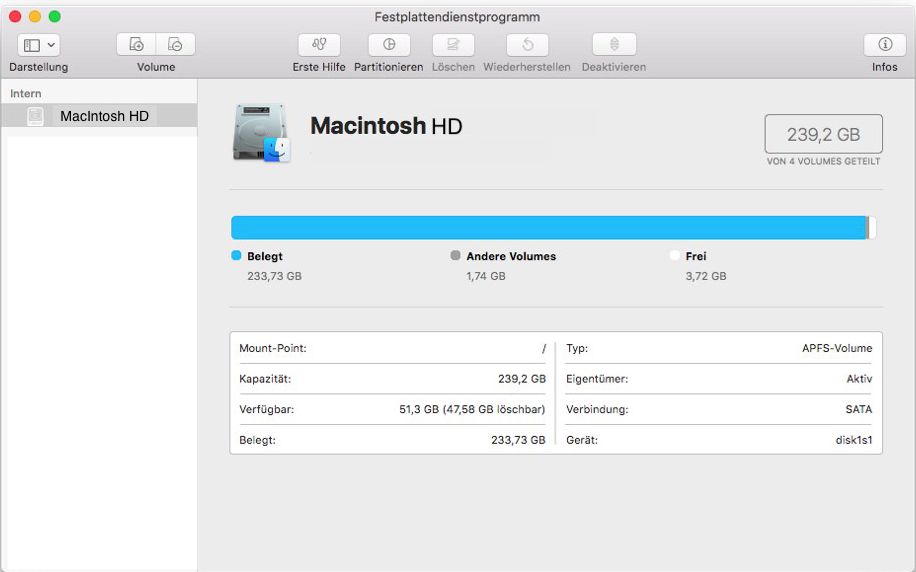
Task: Click the Verfügbar row in info table
Action: tap(392, 409)
